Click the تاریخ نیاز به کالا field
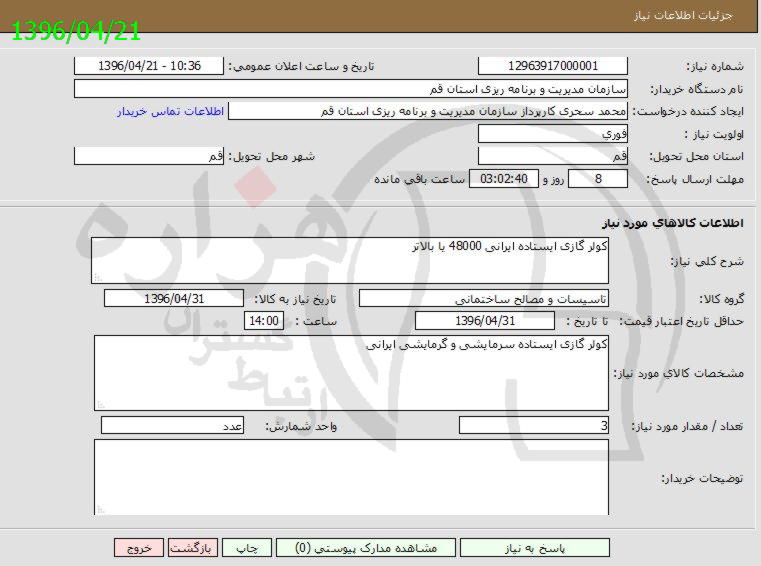The height and width of the screenshot is (566, 761). tap(174, 299)
